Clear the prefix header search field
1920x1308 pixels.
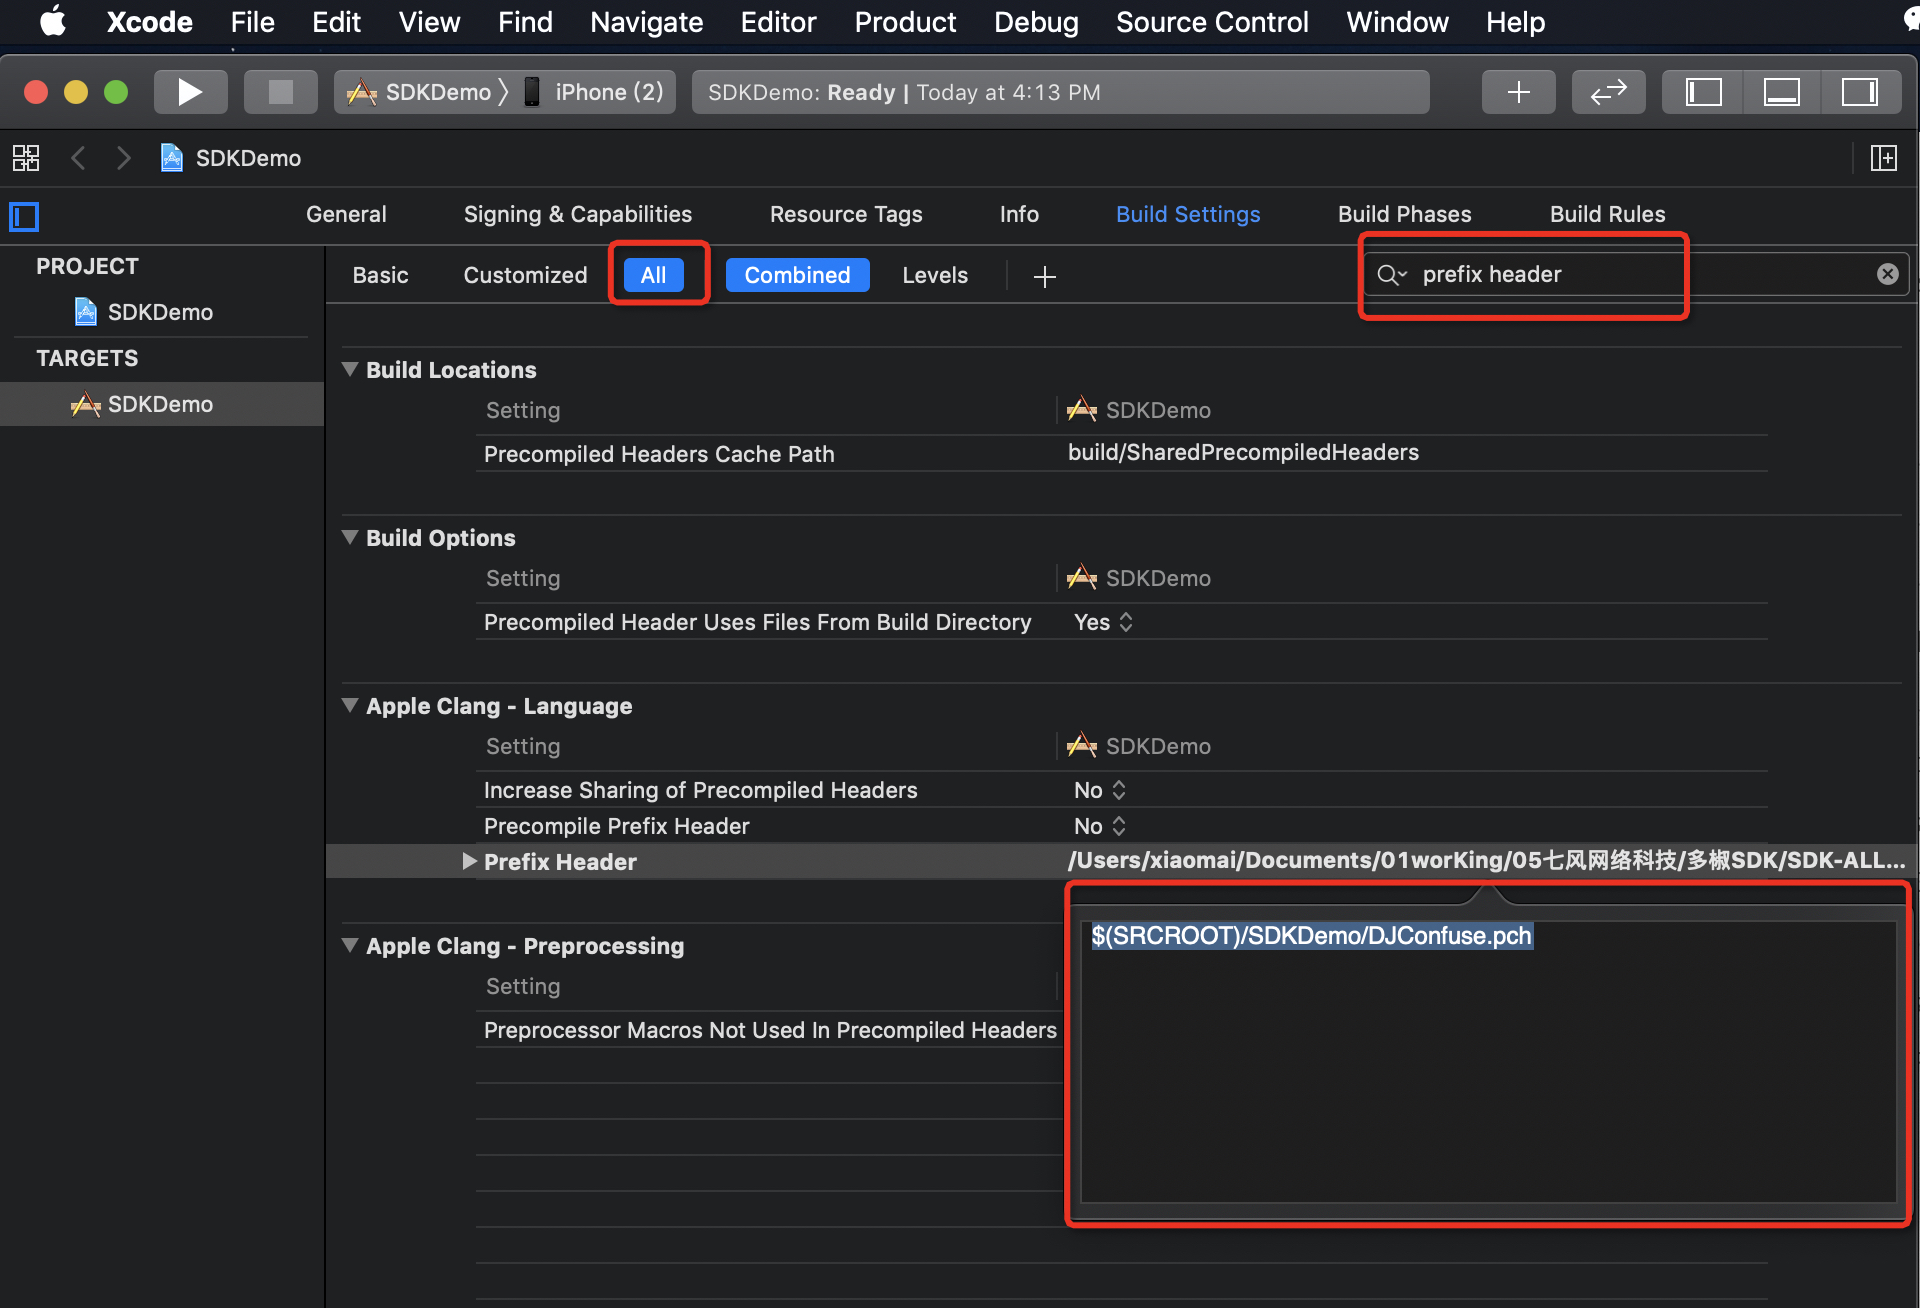[1887, 274]
